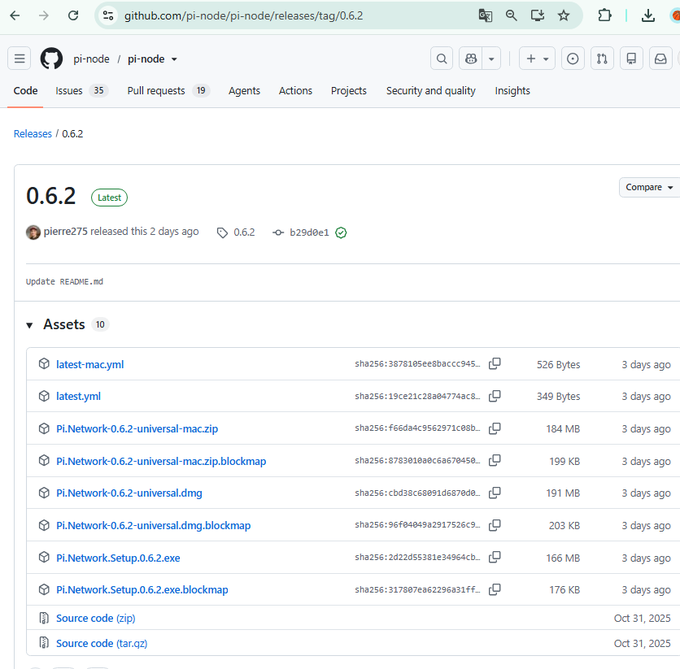Open the create new plus menu
The height and width of the screenshot is (669, 680).
[537, 58]
